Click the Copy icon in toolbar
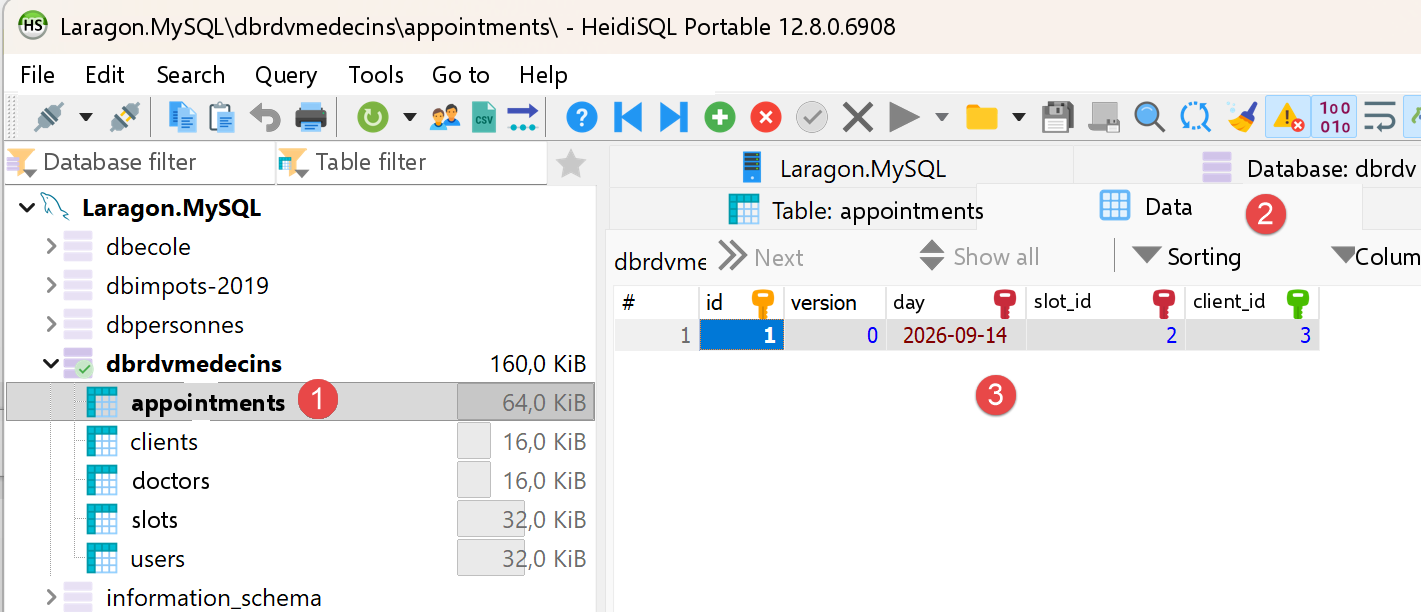The width and height of the screenshot is (1421, 612). (182, 117)
